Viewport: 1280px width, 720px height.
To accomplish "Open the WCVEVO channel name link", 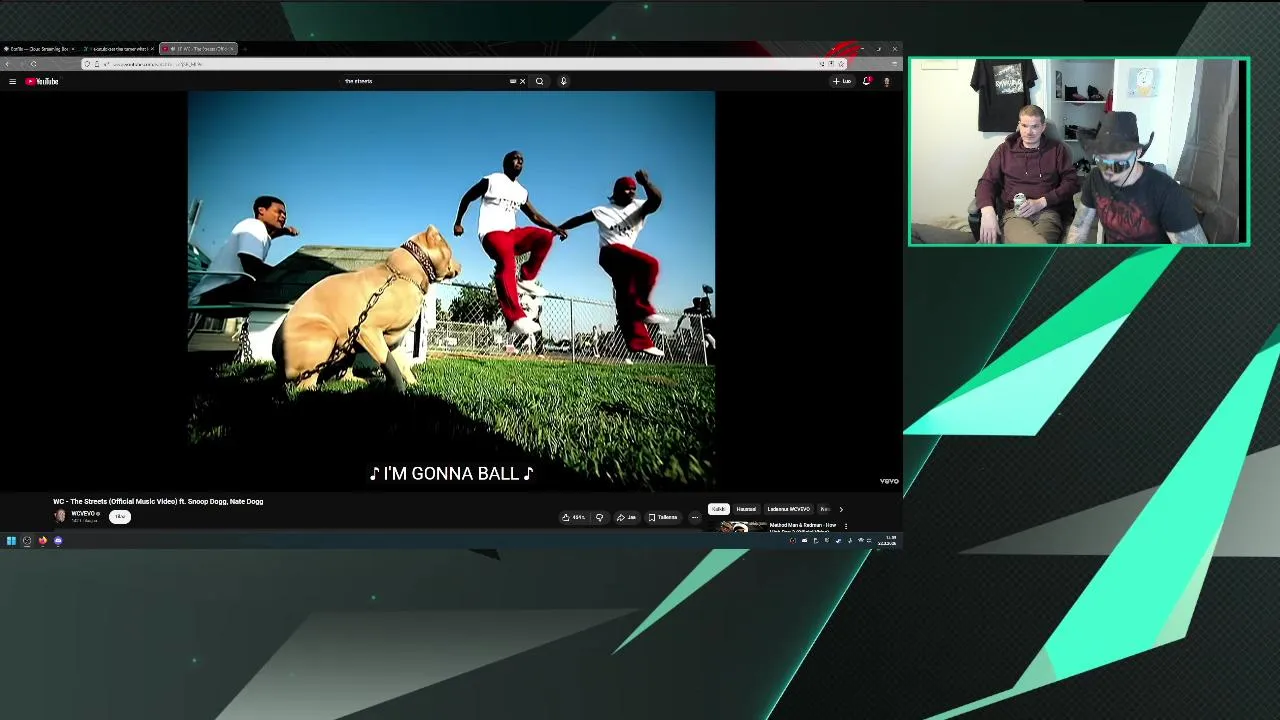I will (83, 513).
